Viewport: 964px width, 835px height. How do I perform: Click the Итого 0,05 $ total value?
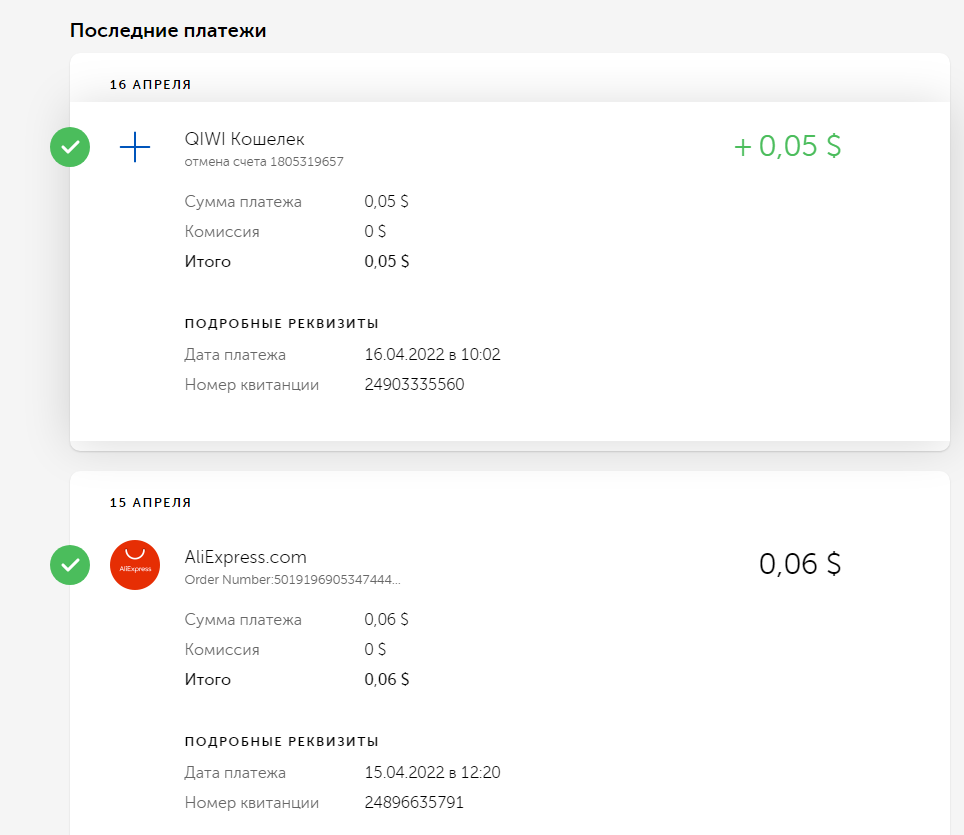[387, 261]
